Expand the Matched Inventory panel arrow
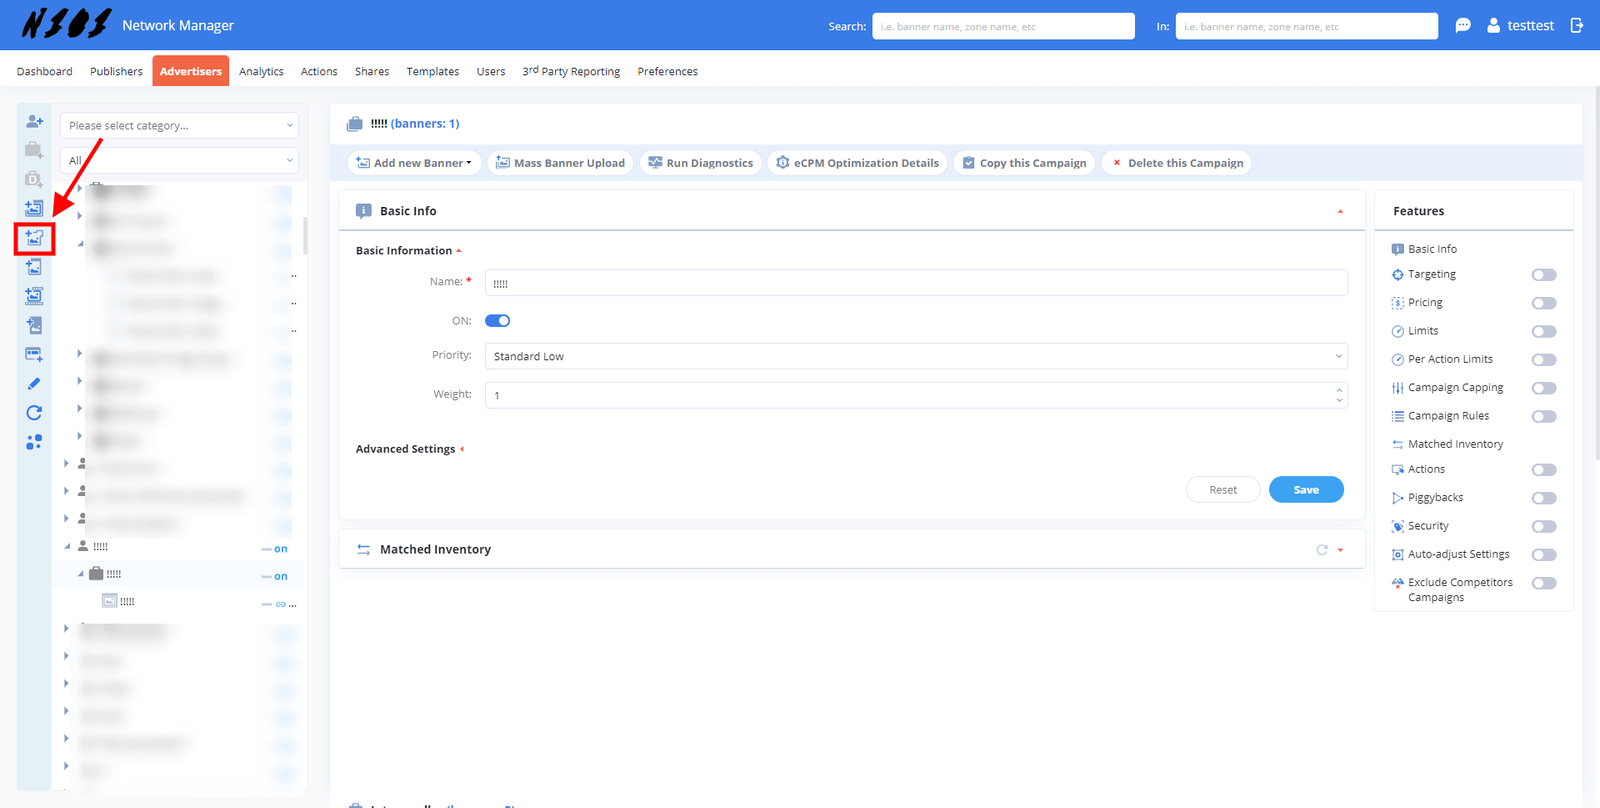 click(1340, 550)
